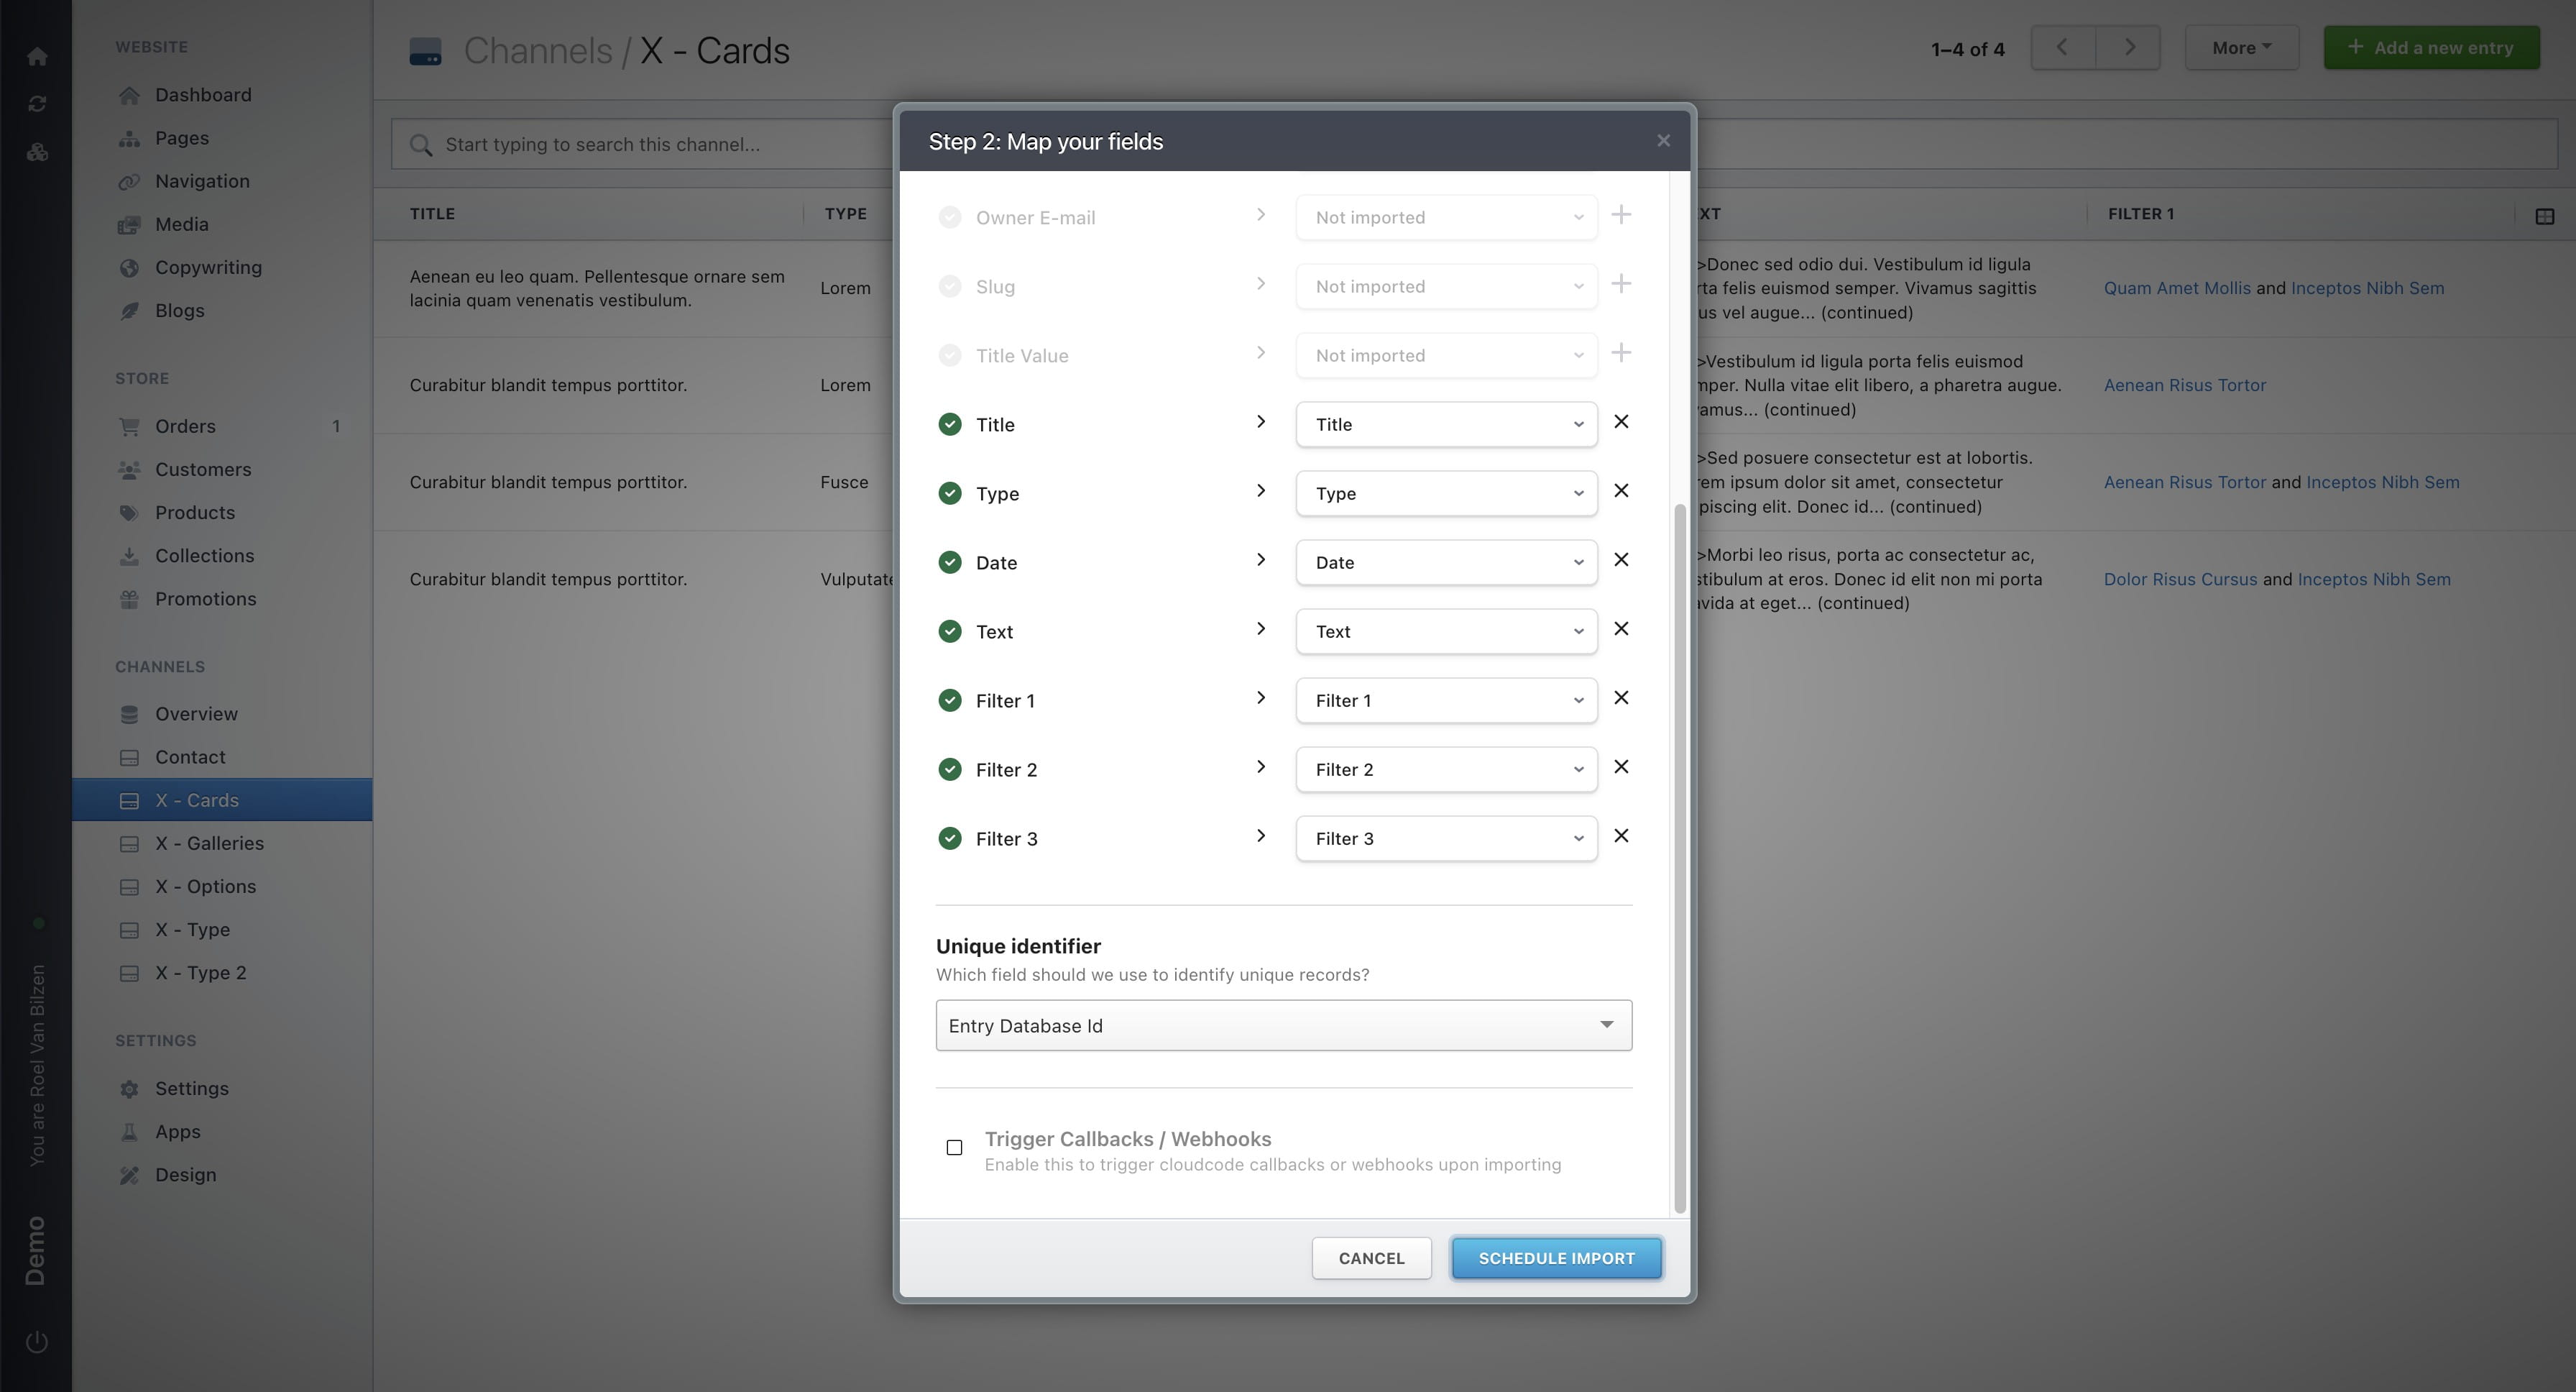Toggle the green check beside Filter 3
The image size is (2576, 1392).
tap(949, 838)
